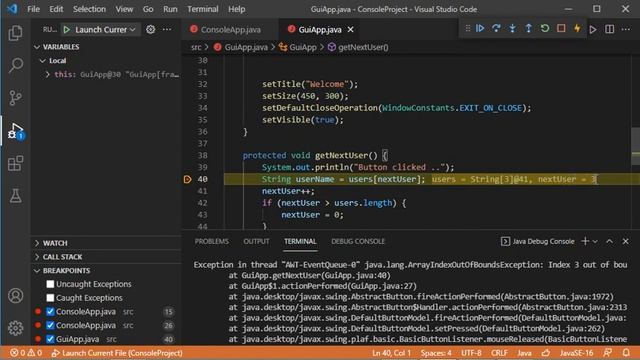Open launch.json via gear icon
Screen dimensions: 640x360
[x=151, y=29]
